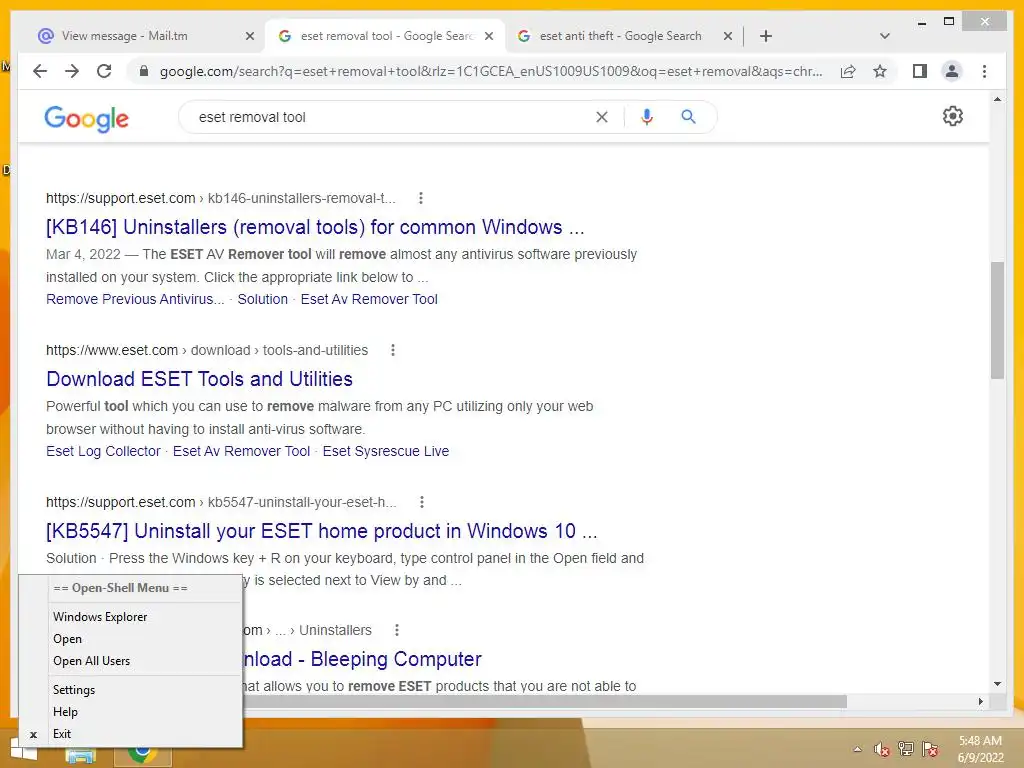Open Remove Previous Antivirus sitelink

coord(135,299)
